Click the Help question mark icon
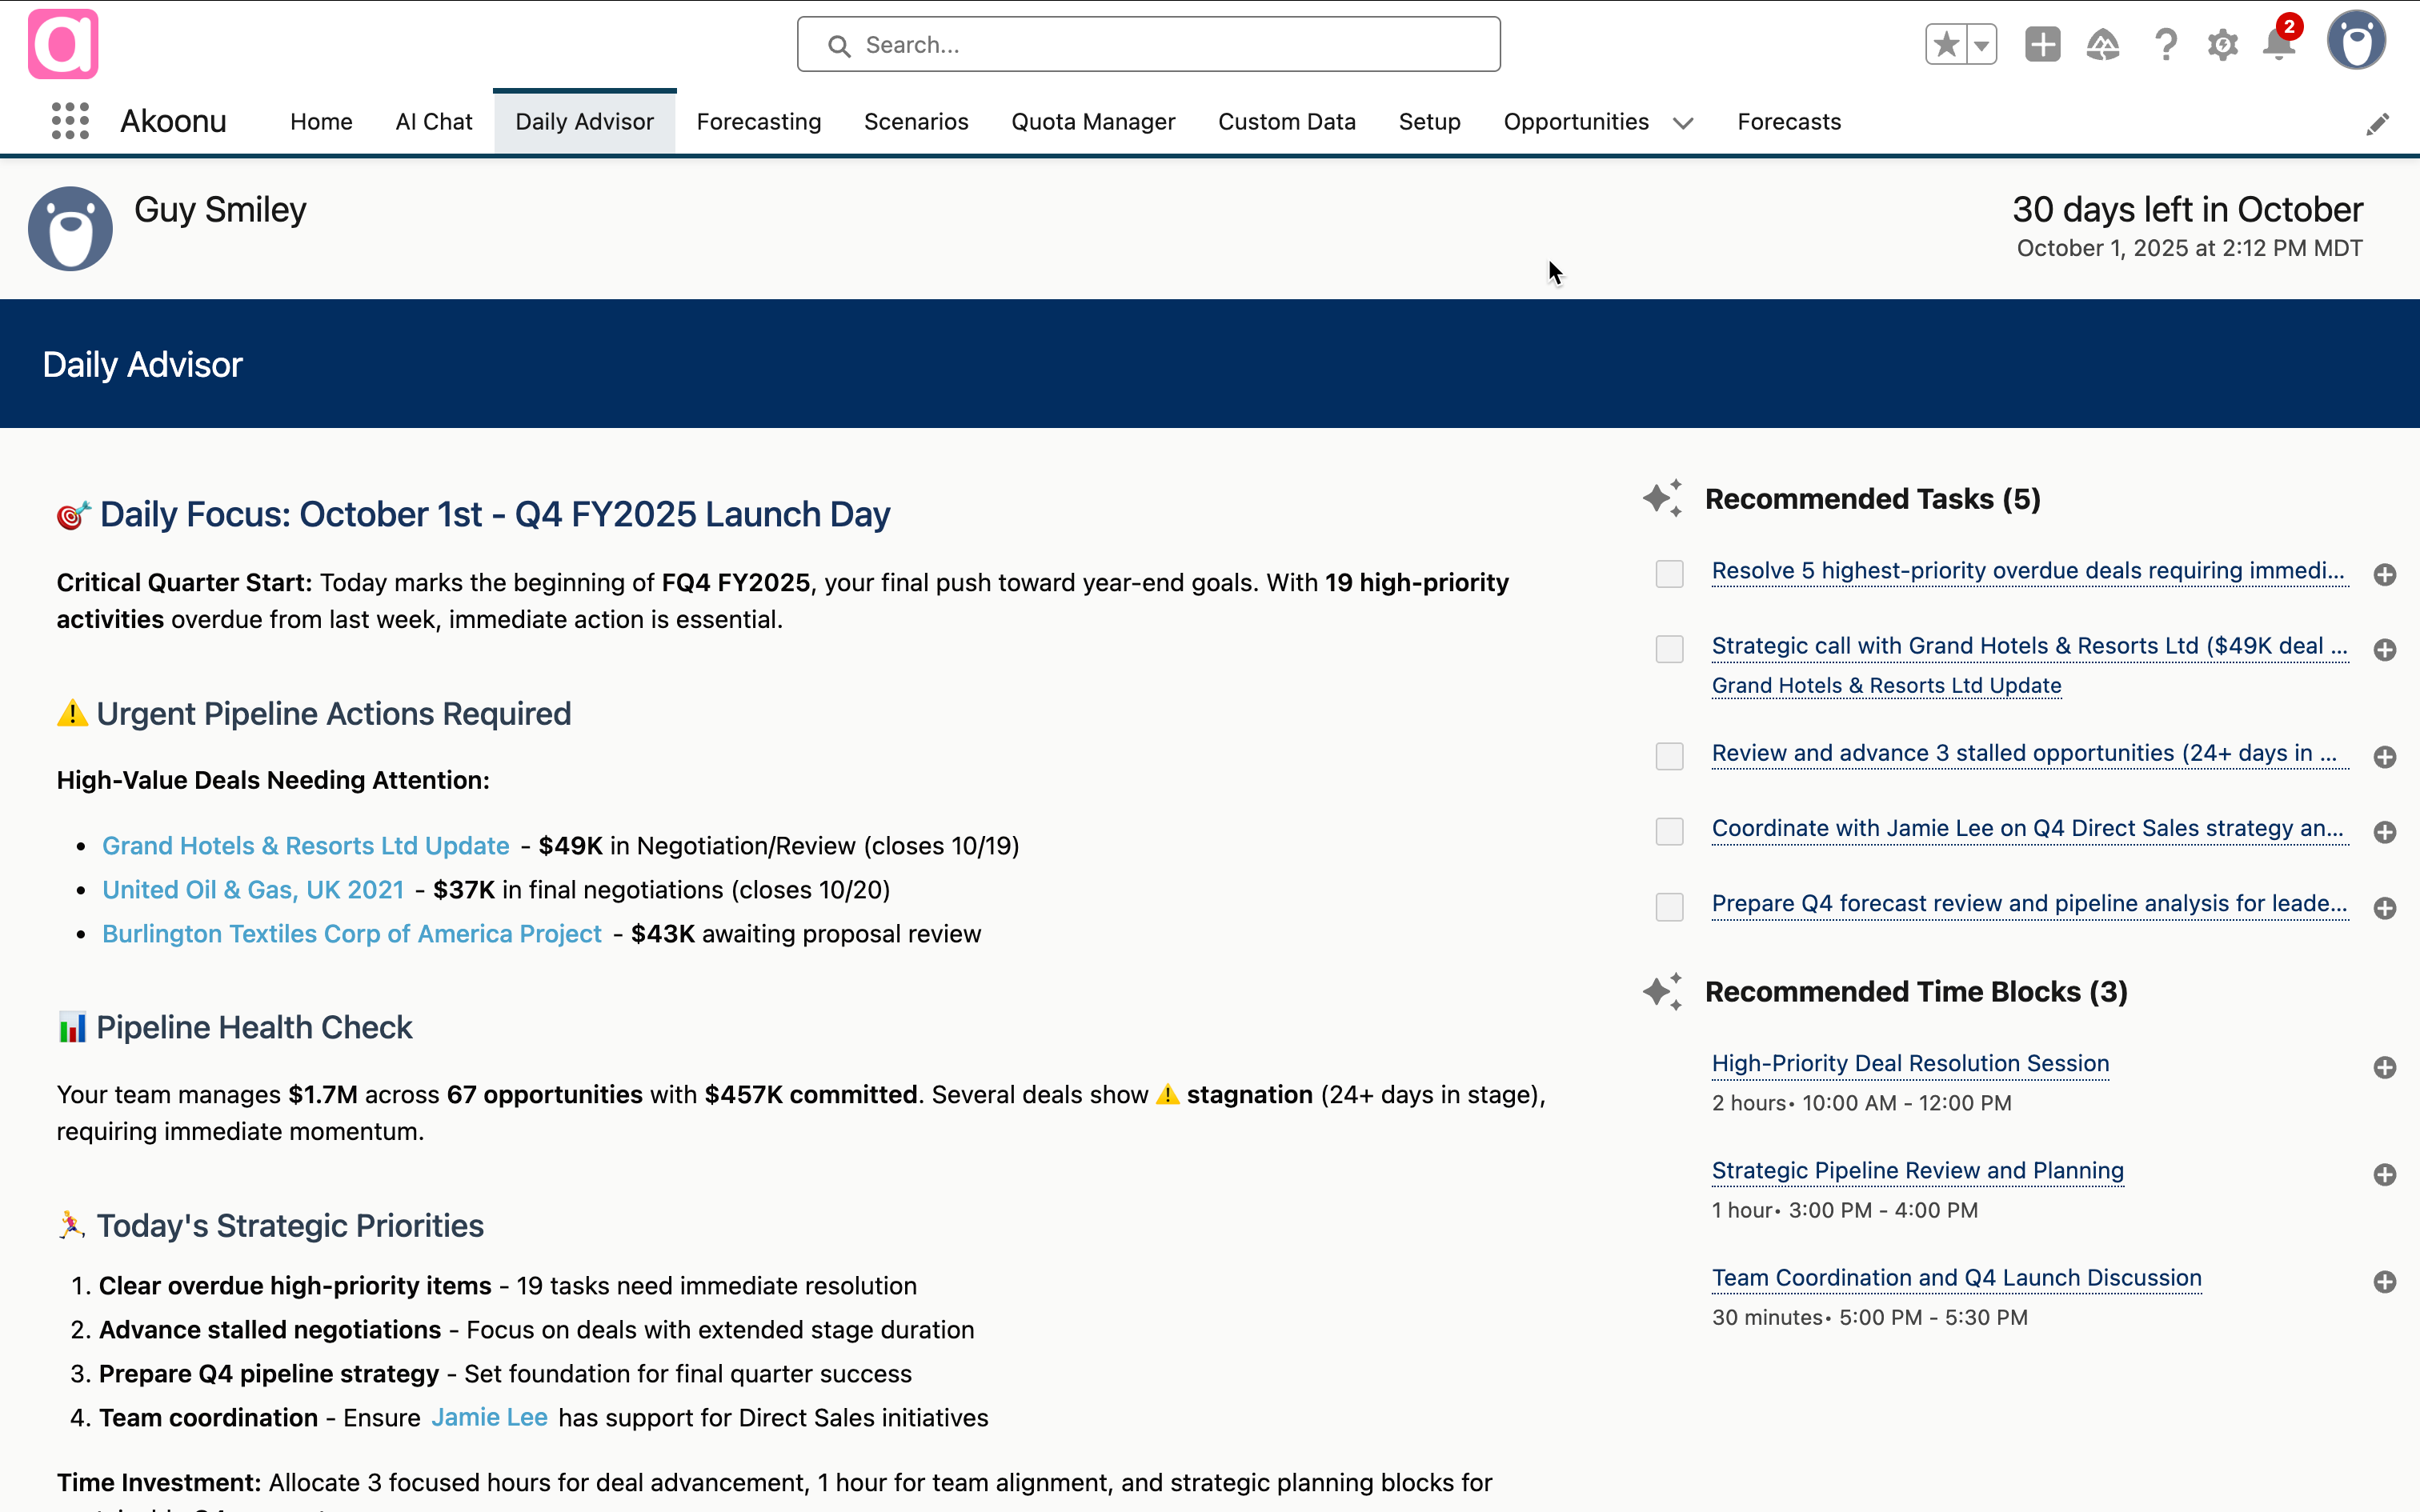The image size is (2420, 1512). click(x=2165, y=45)
